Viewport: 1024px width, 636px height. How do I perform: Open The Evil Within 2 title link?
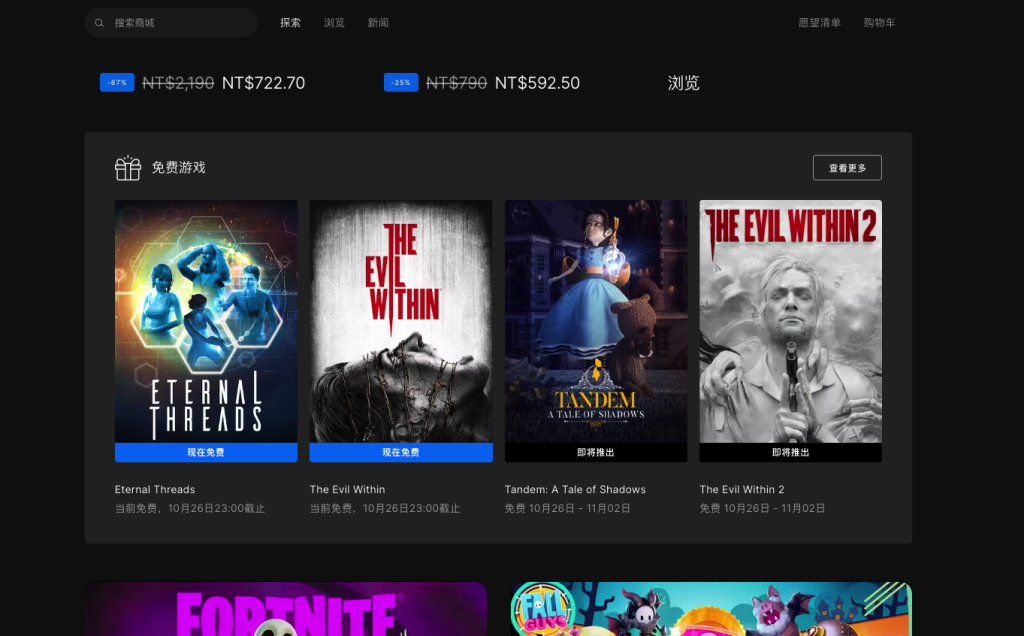[742, 489]
